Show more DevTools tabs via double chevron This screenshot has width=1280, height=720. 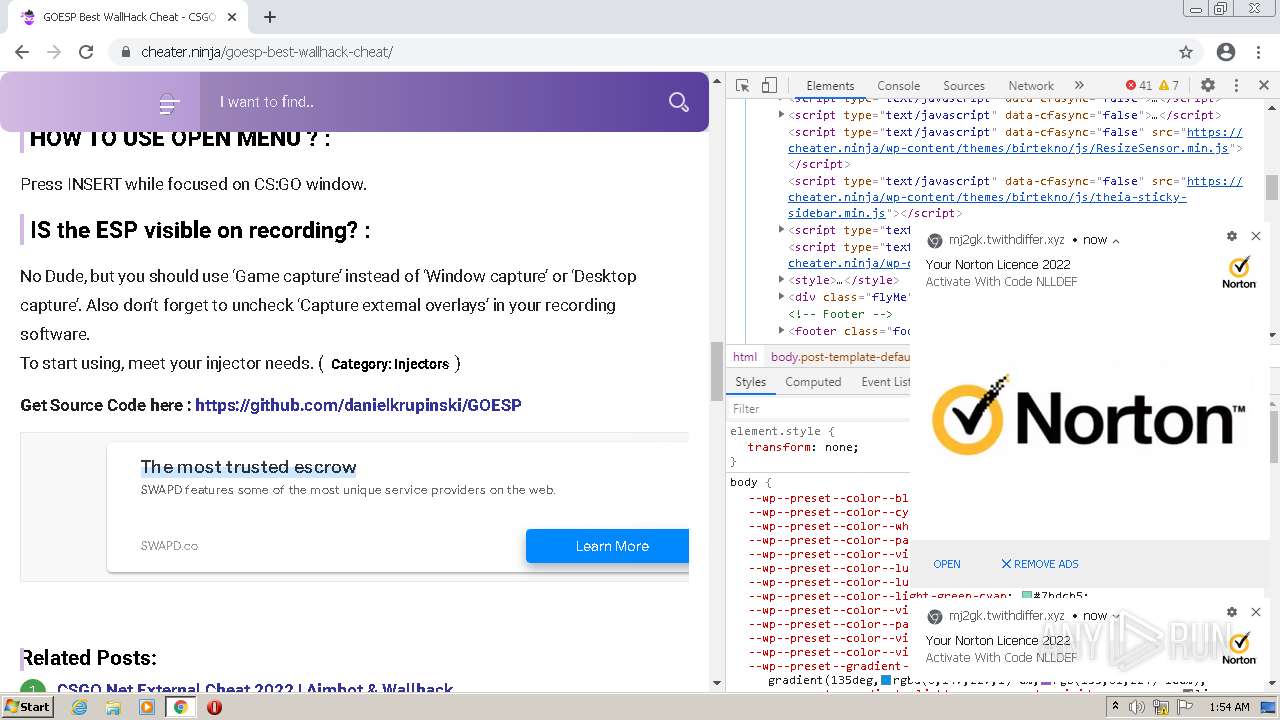(x=1079, y=86)
